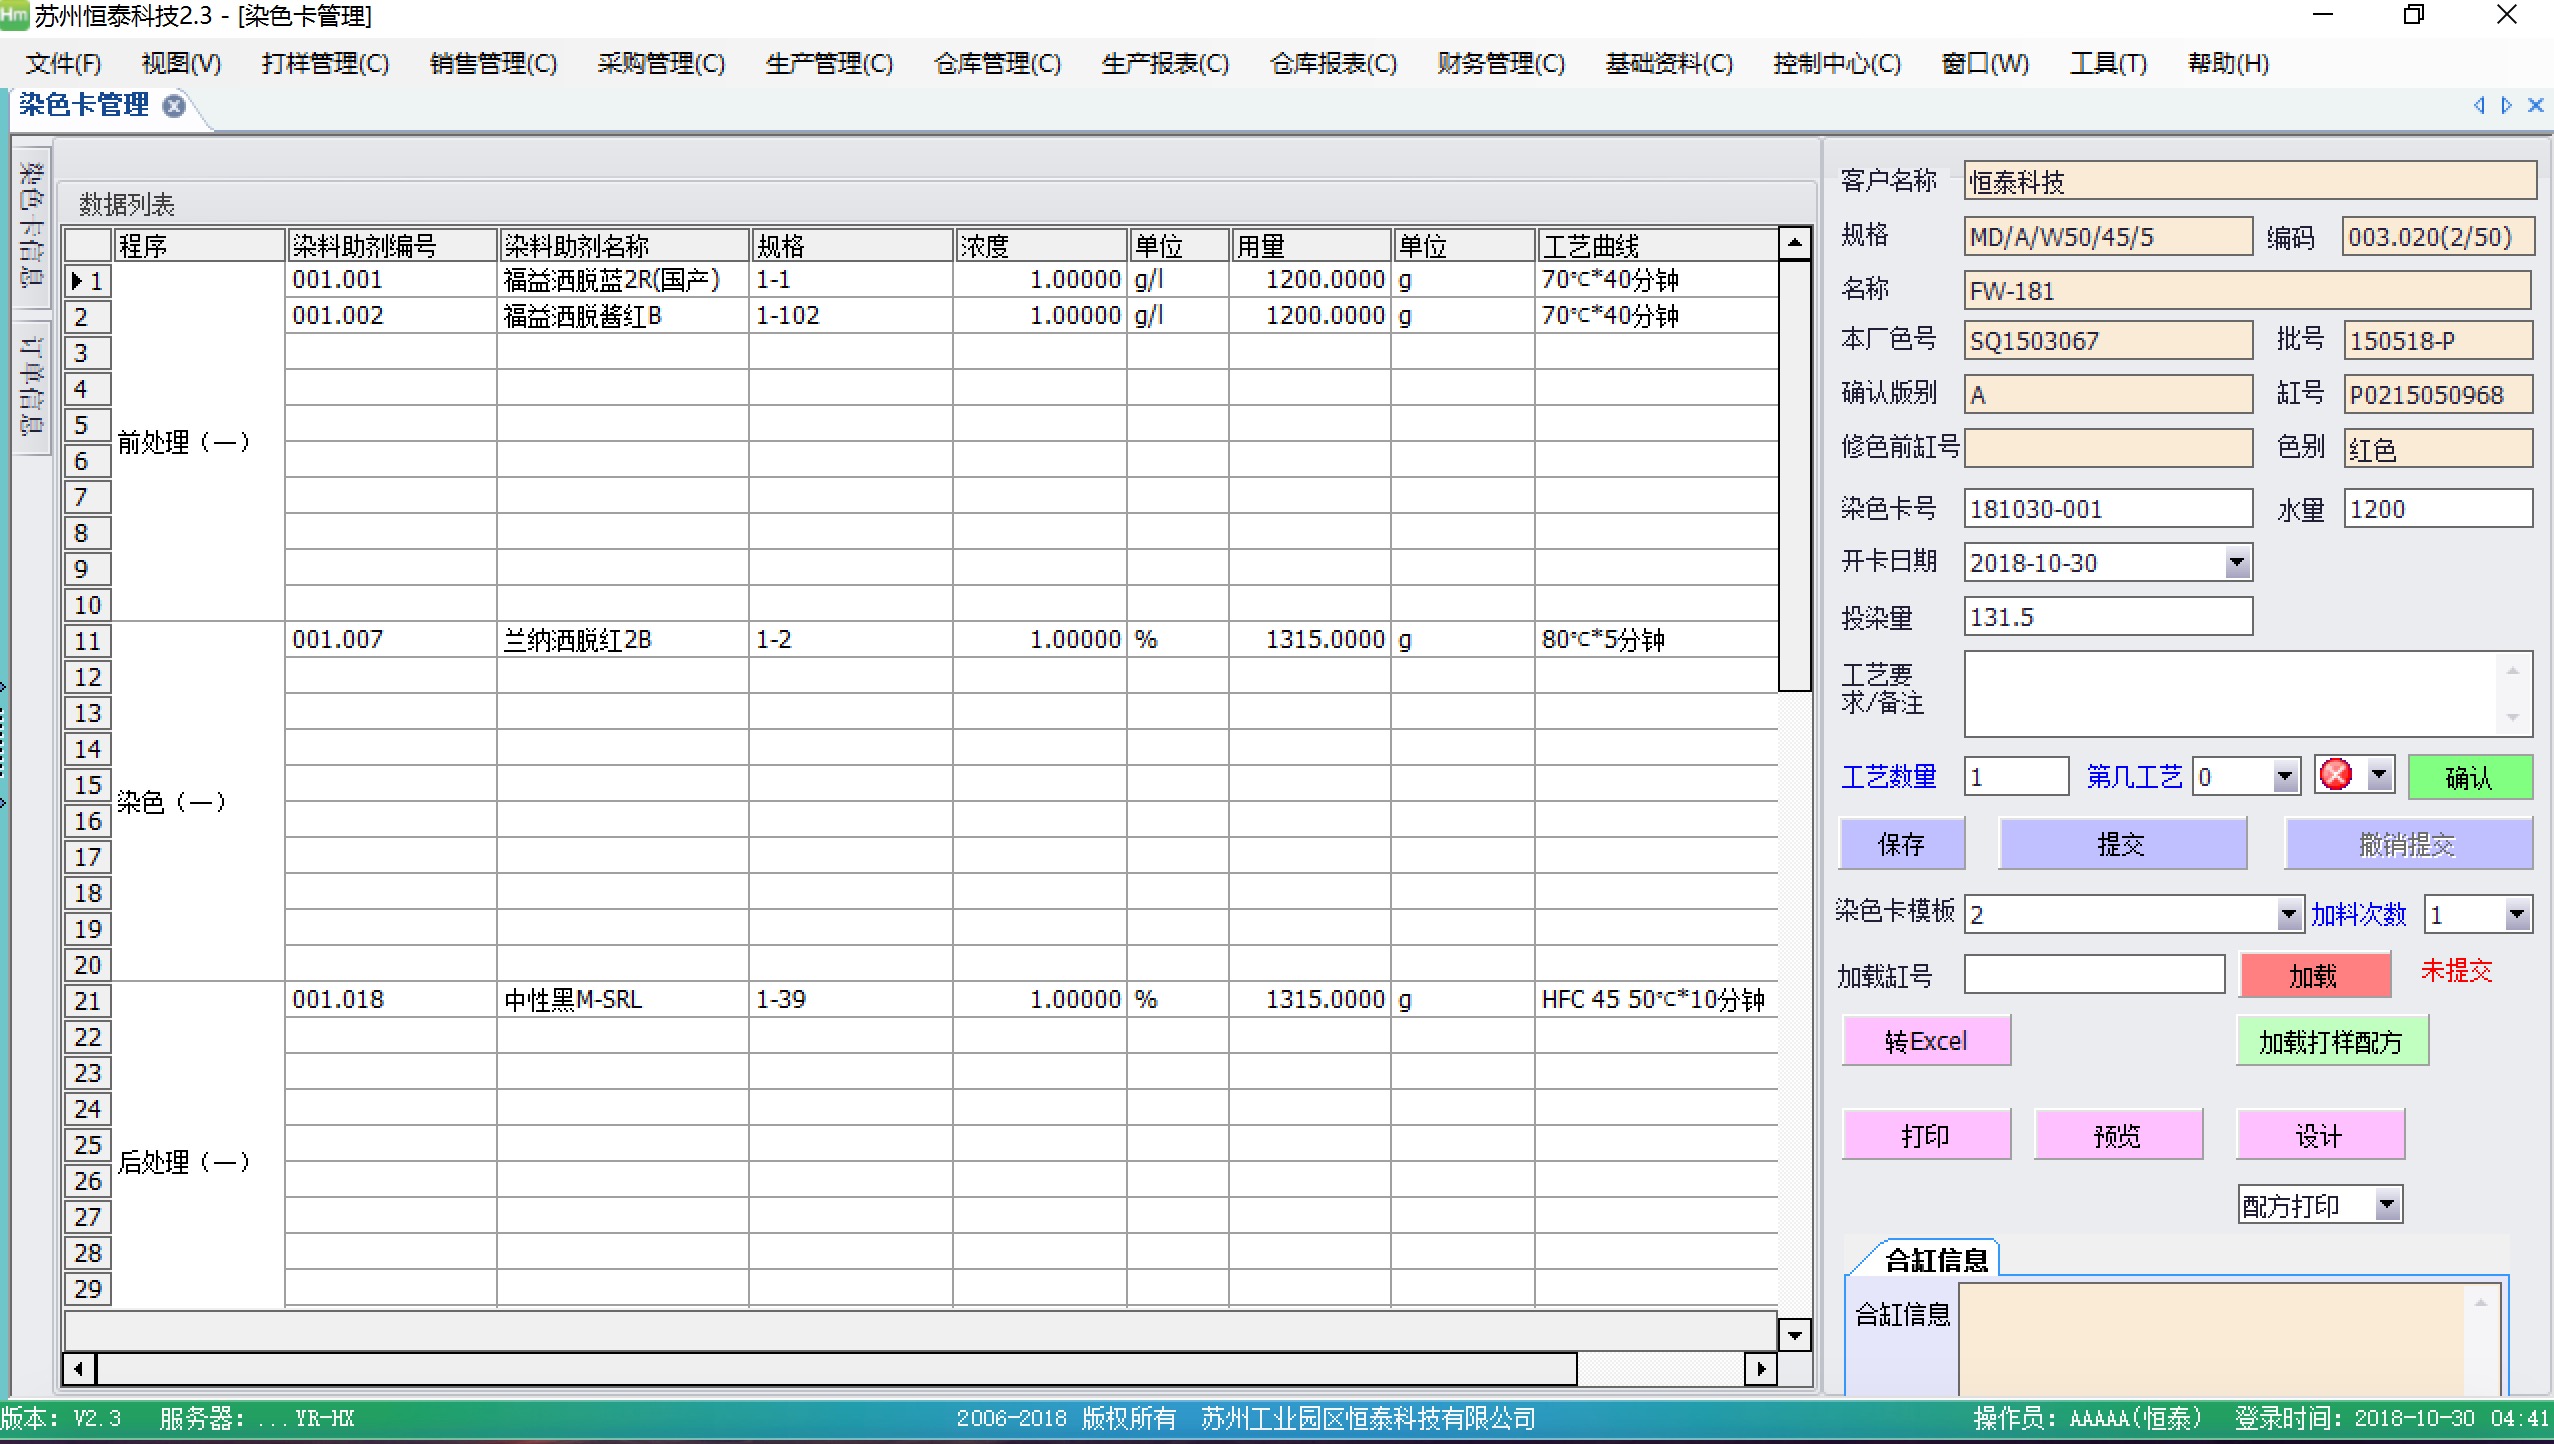Image resolution: width=2554 pixels, height=1444 pixels.
Task: Open the 销售管理(C) menu
Action: (x=493, y=64)
